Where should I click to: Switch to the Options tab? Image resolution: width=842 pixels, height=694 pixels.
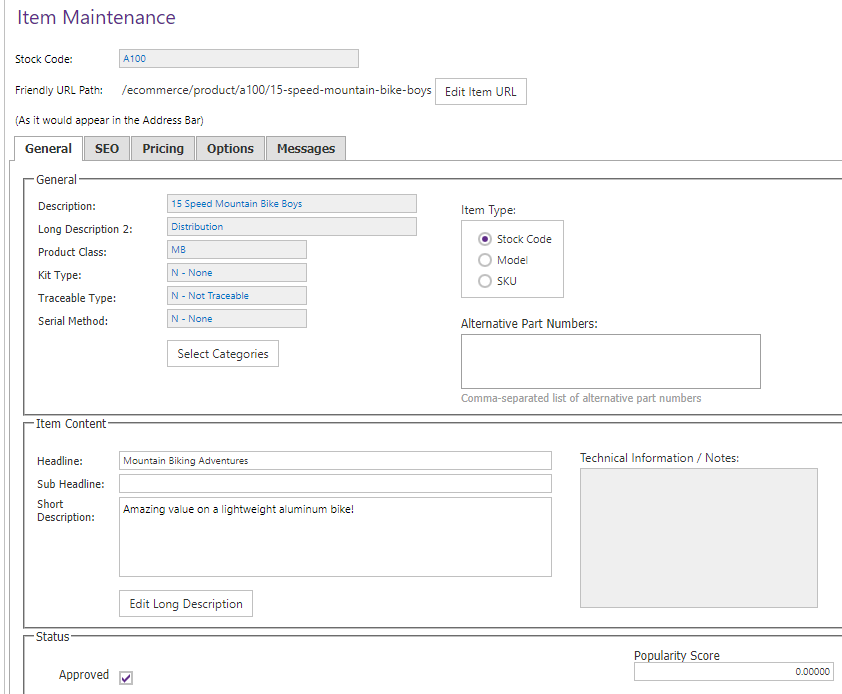tap(230, 149)
